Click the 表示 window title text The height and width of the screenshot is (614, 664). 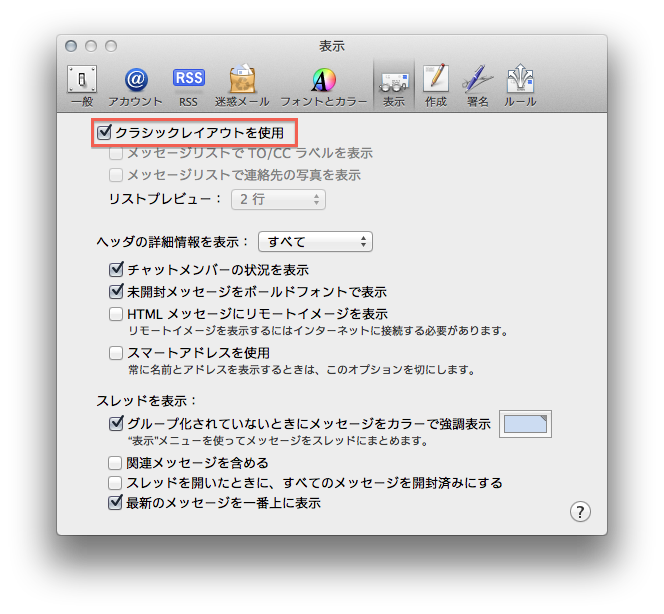(332, 46)
